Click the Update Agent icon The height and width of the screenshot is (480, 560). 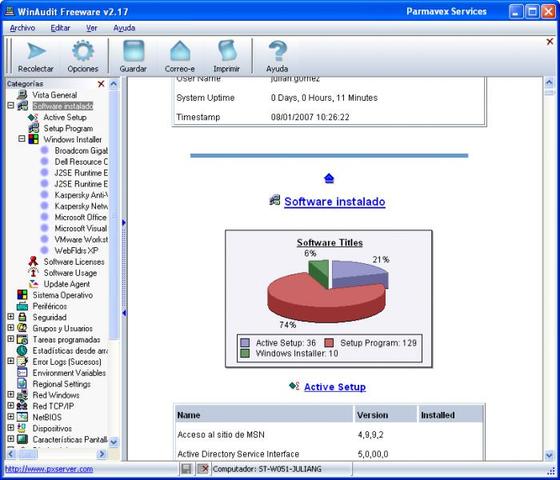[x=33, y=284]
